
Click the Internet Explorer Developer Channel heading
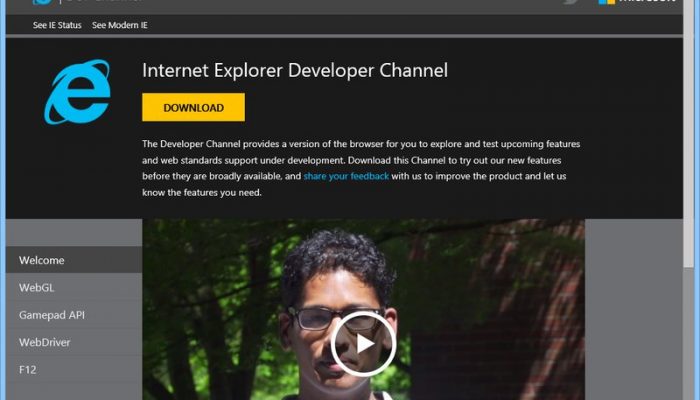click(295, 71)
